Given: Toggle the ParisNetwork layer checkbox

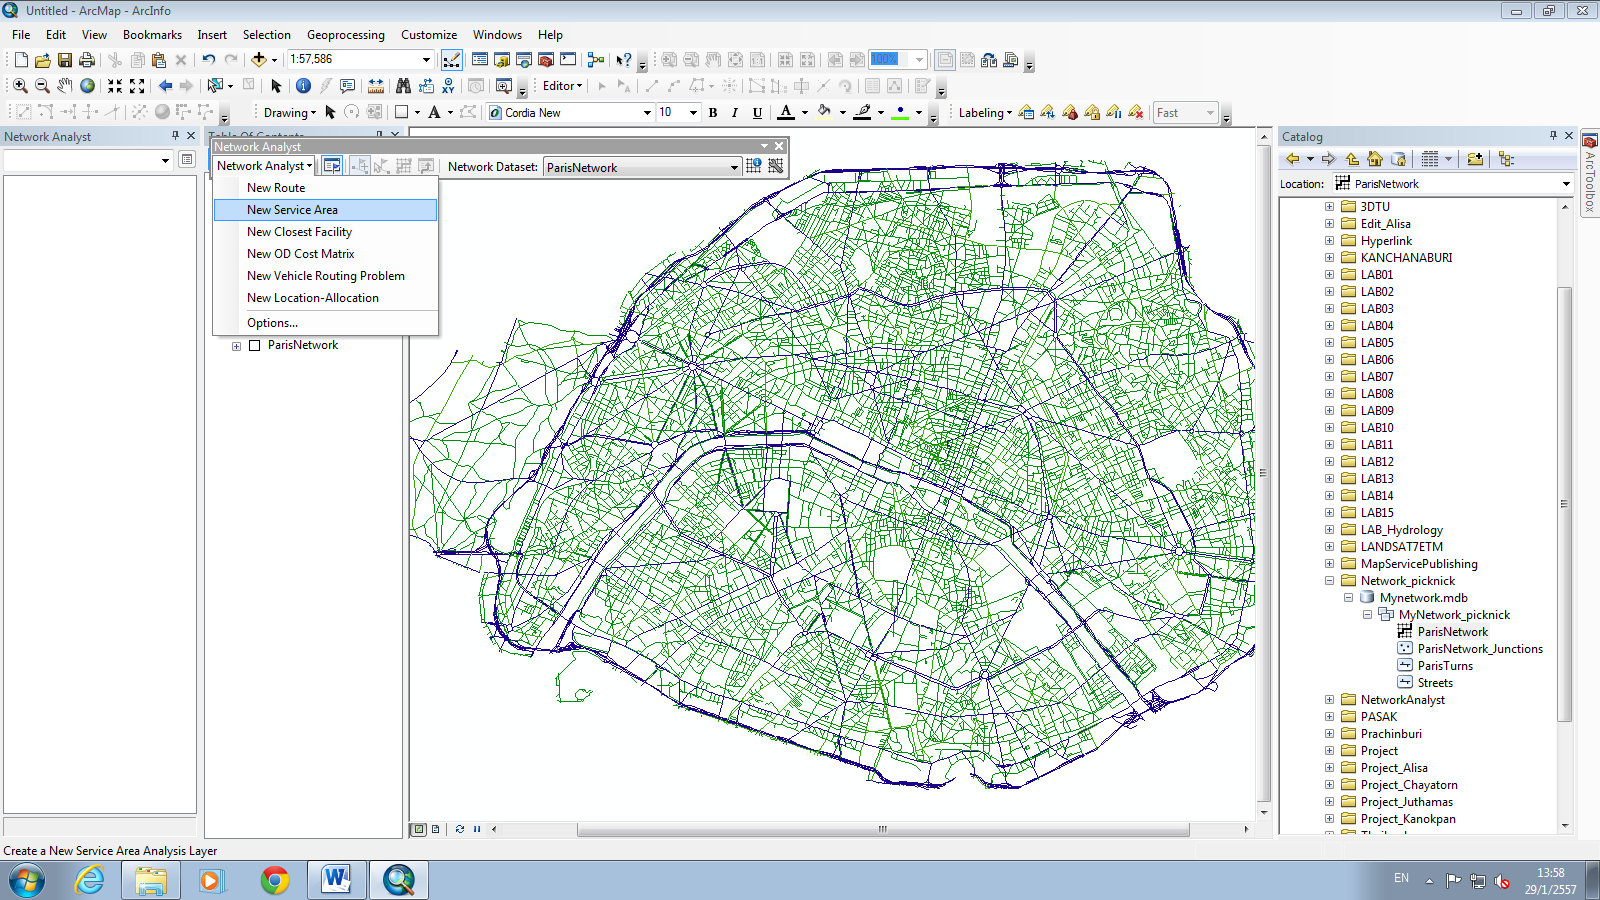Looking at the screenshot, I should coord(253,345).
